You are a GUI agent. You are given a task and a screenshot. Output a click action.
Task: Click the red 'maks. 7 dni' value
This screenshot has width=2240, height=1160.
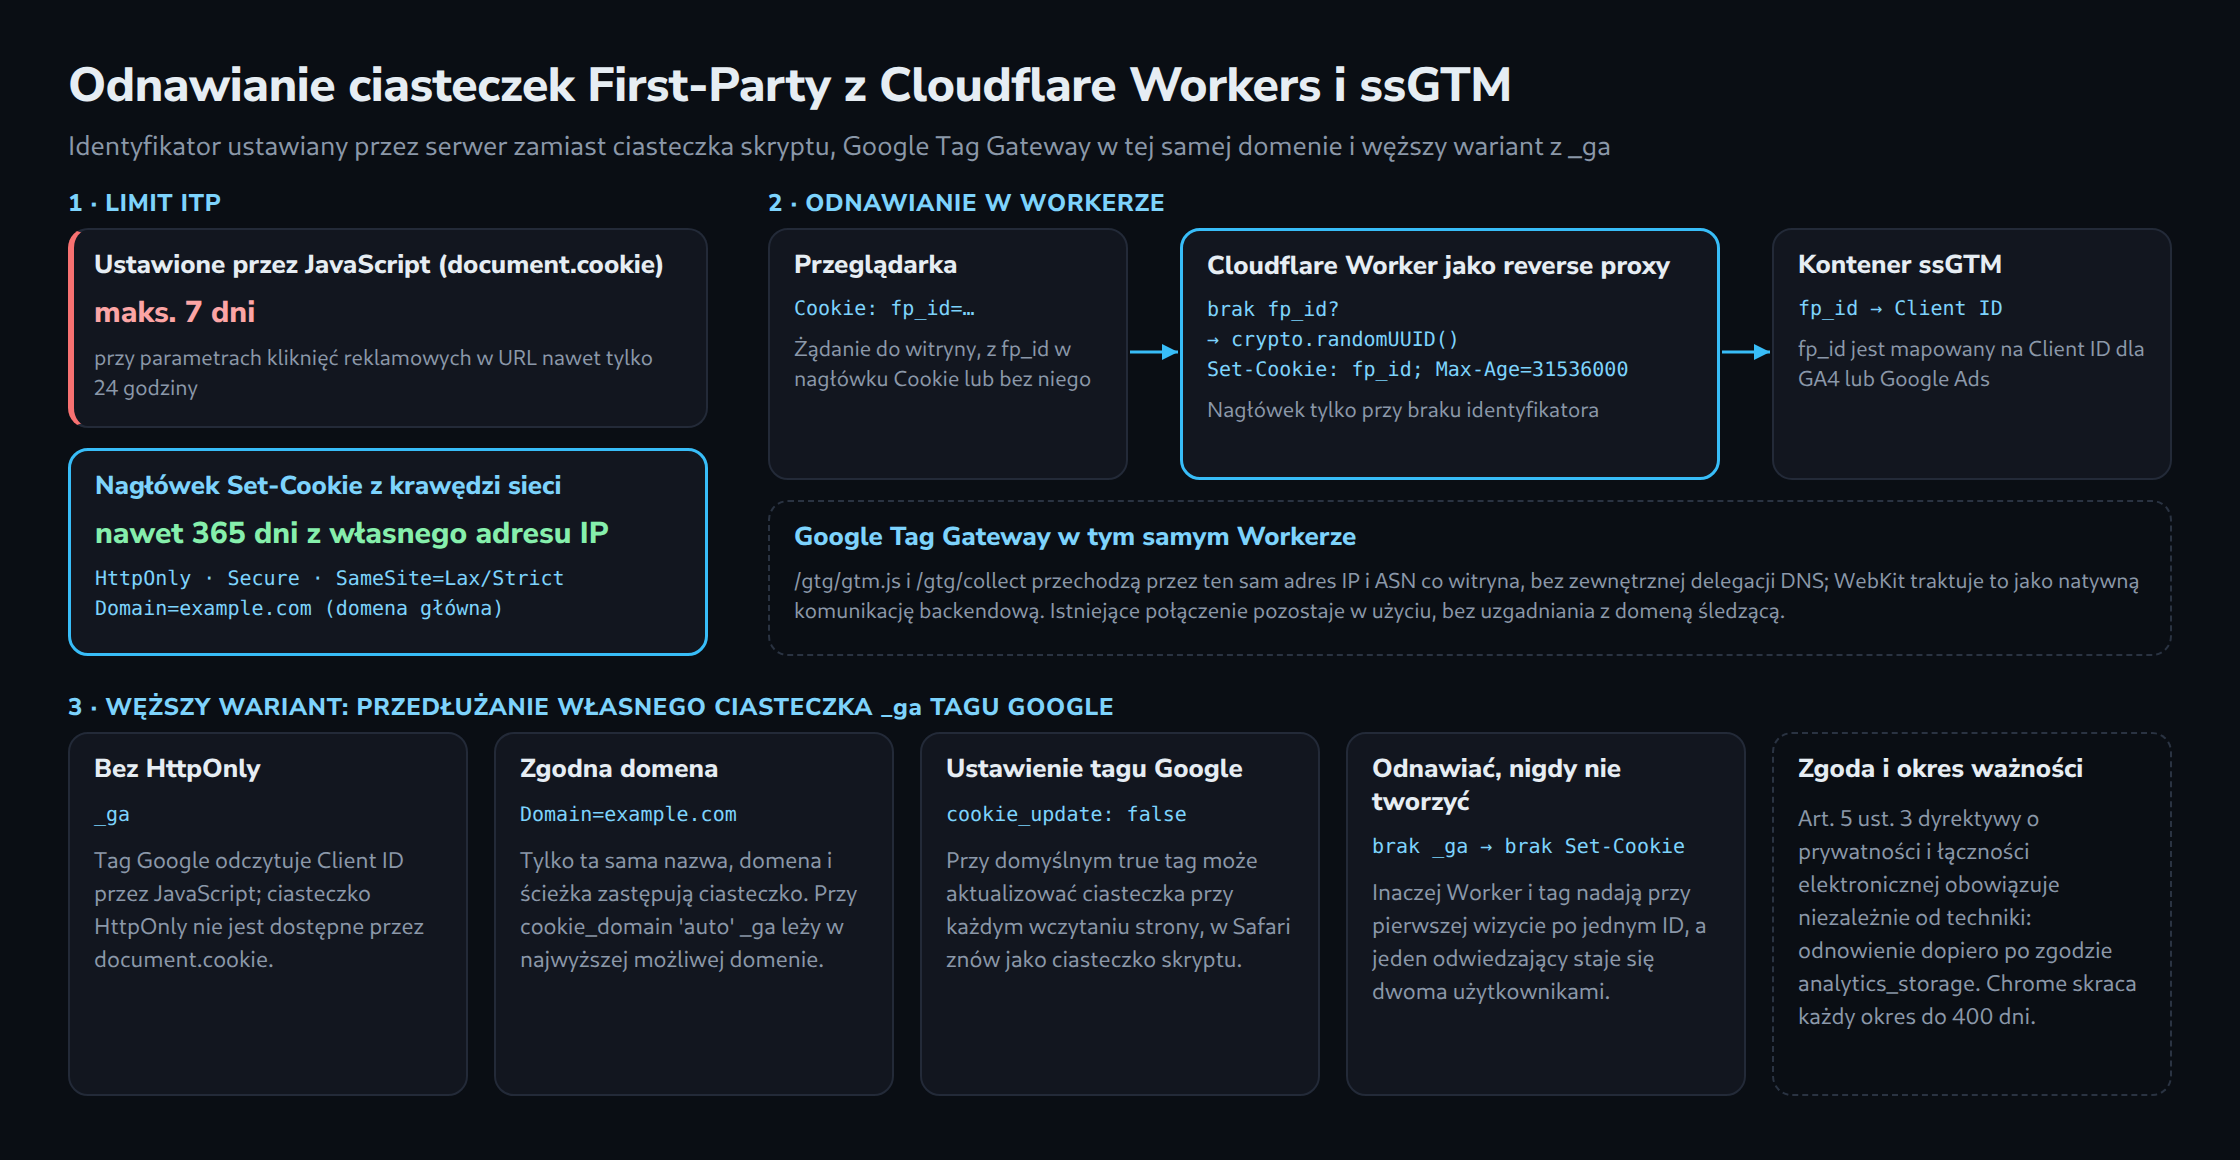[175, 312]
